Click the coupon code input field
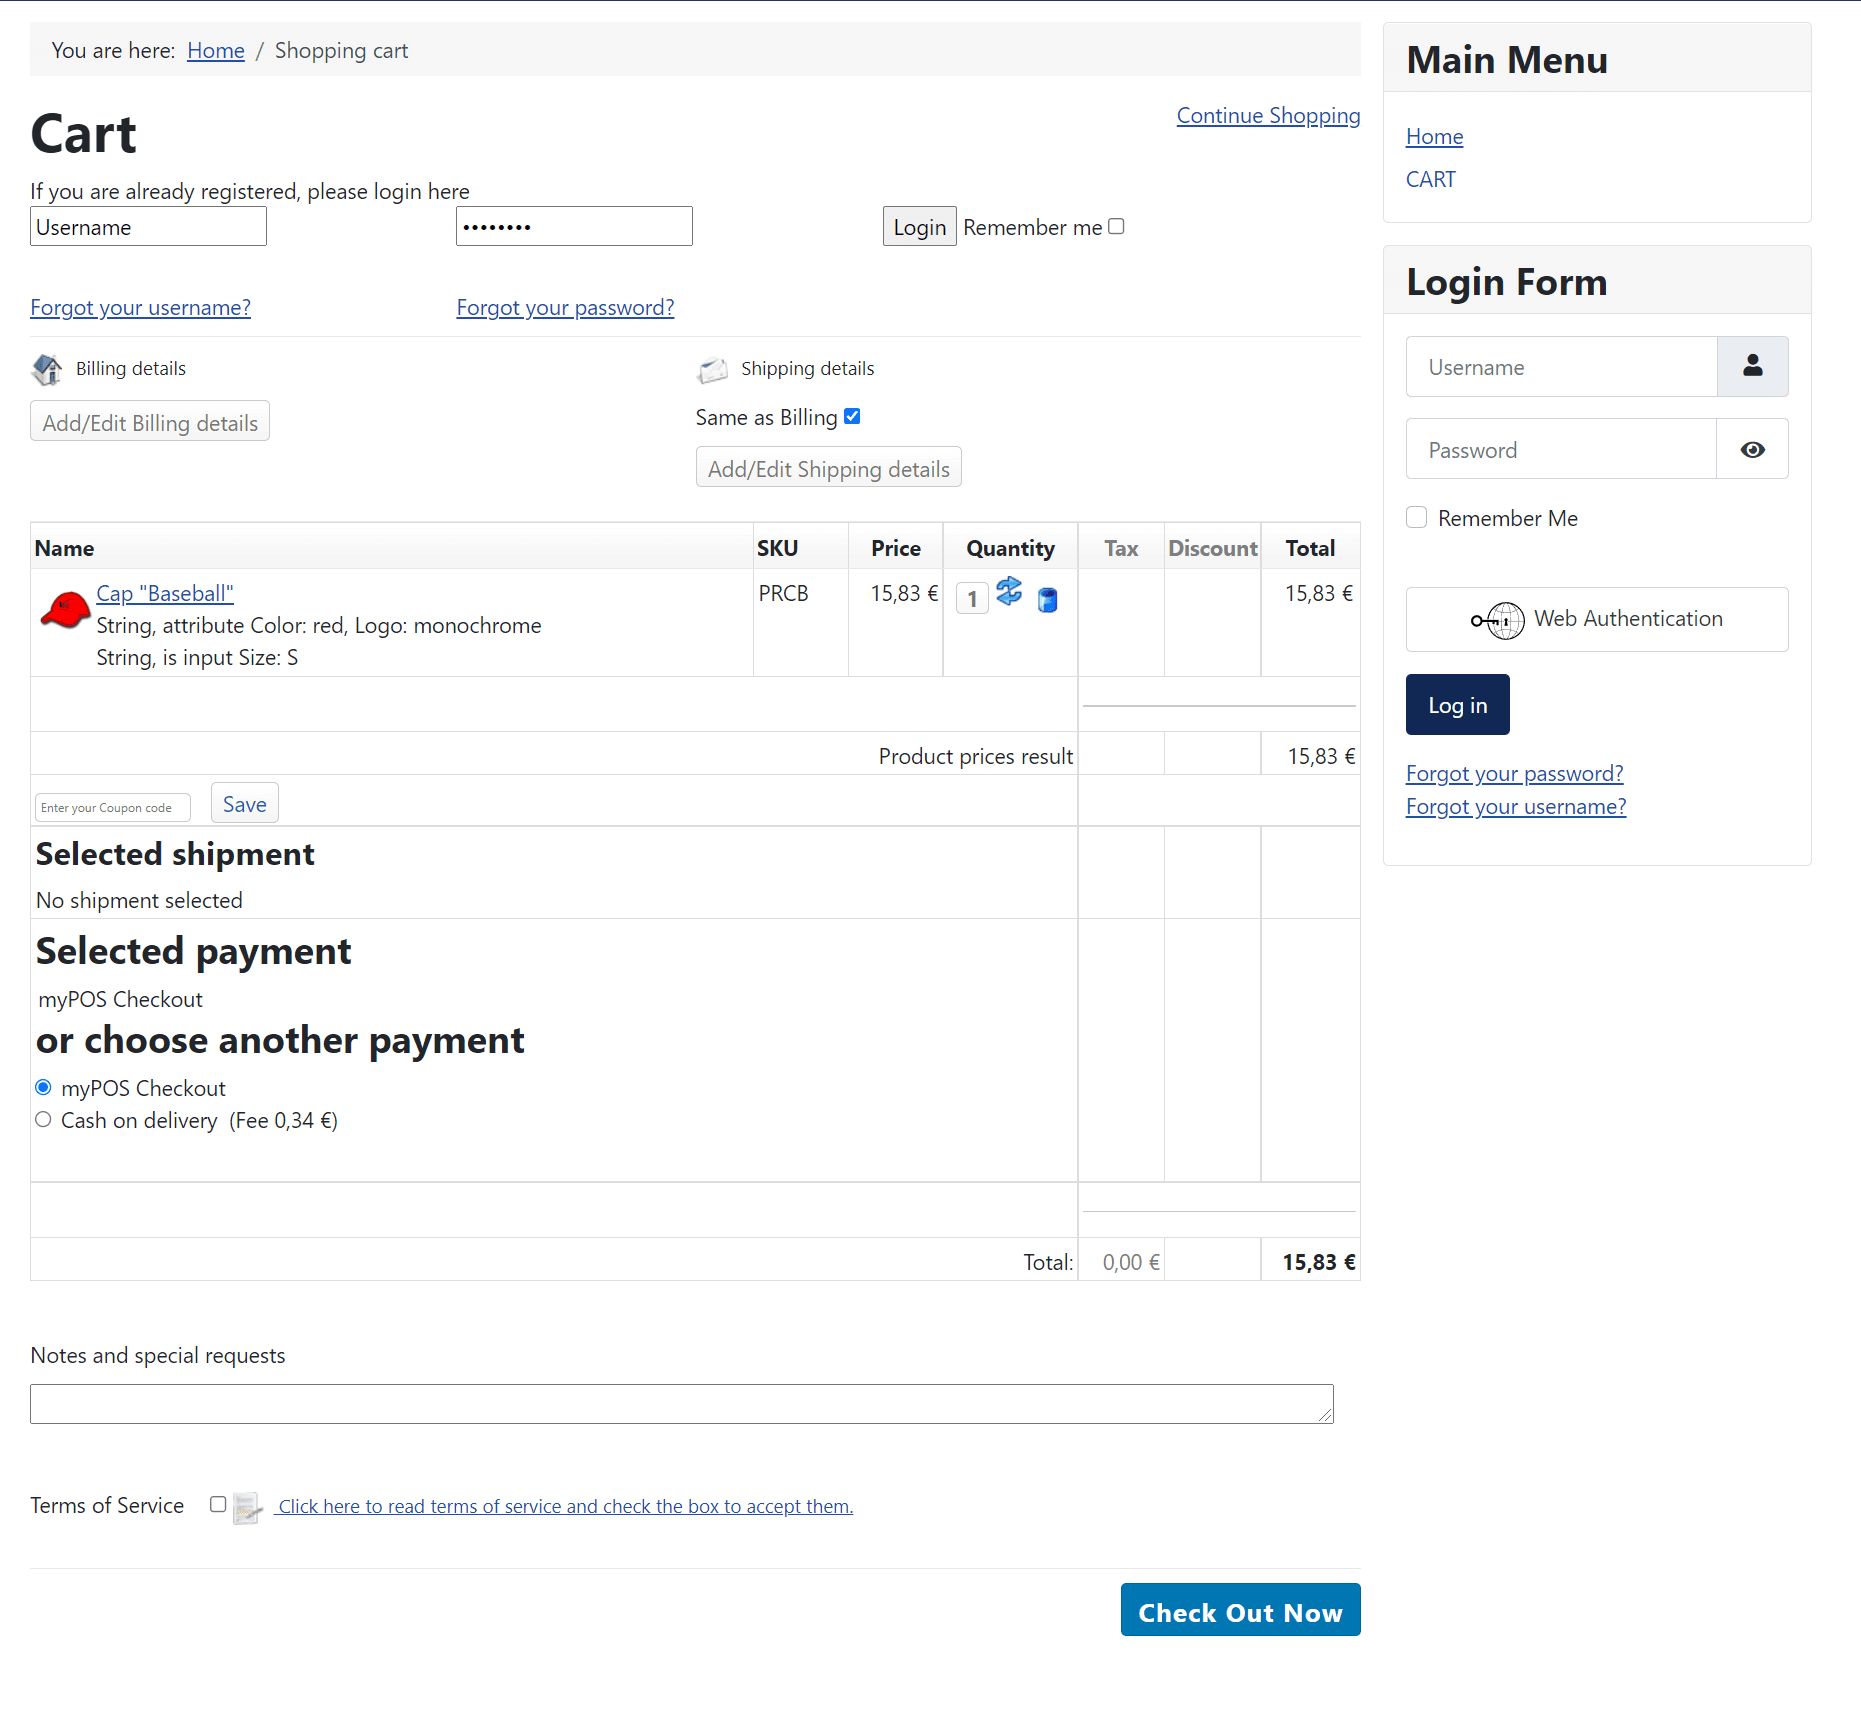Image resolution: width=1861 pixels, height=1713 pixels. pos(111,807)
